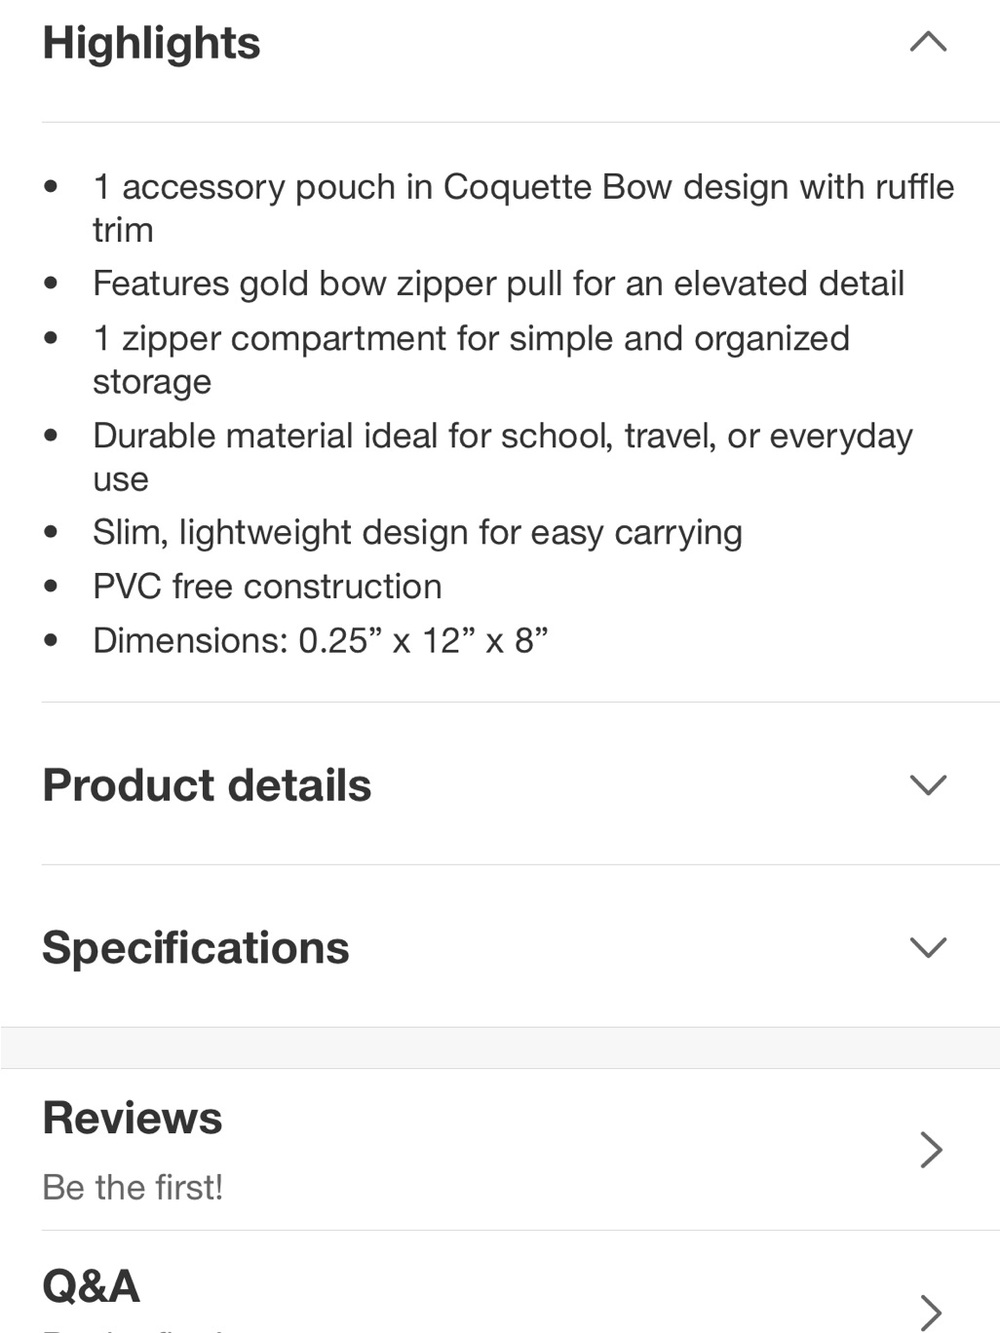The image size is (1000, 1333).
Task: Tap the bullet marker beside Dimensions
Action: pyautogui.click(x=51, y=641)
